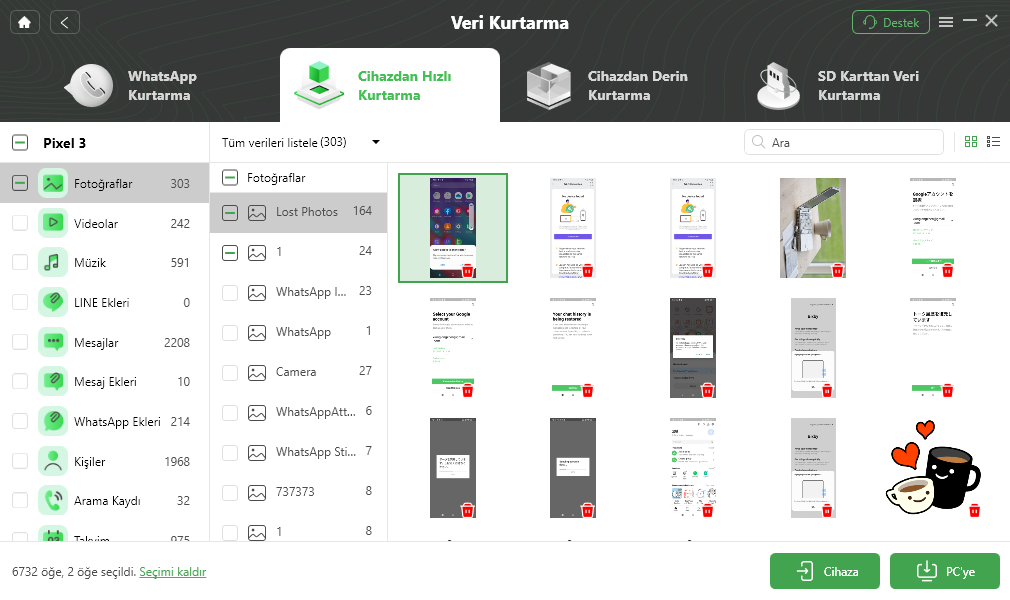Toggle the Pixel 3 device checkbox
This screenshot has height=600, width=1010.
click(x=20, y=143)
